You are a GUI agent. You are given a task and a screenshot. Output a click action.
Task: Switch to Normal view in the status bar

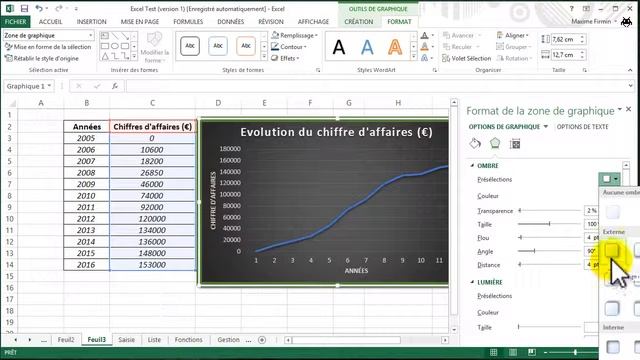click(493, 352)
